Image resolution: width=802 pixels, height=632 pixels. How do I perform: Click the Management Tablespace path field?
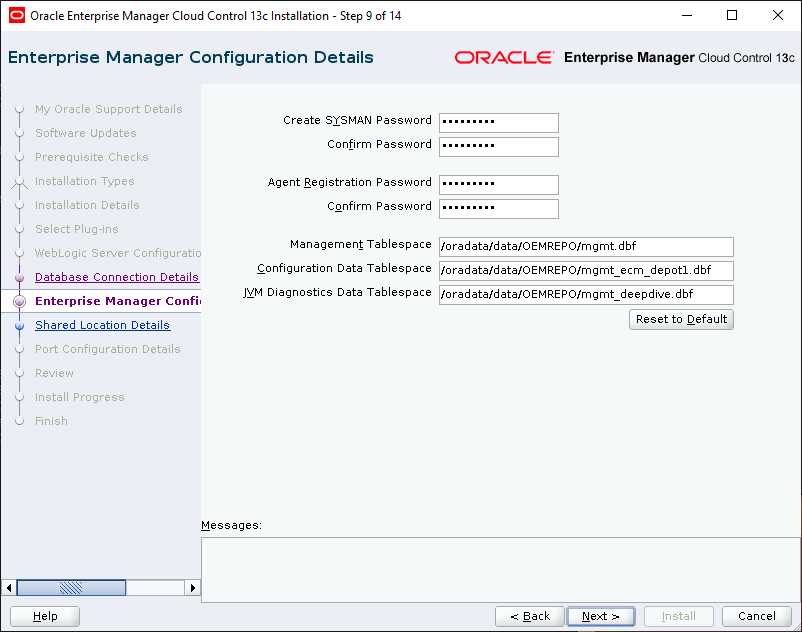(x=586, y=246)
